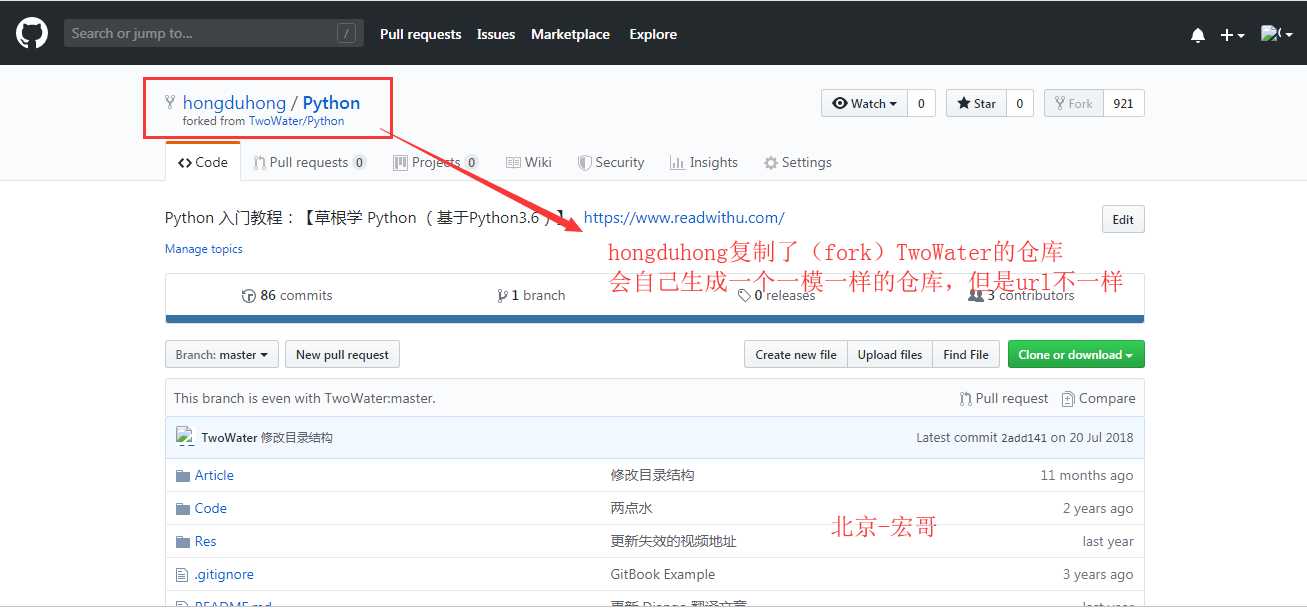Switch to the repository Pull requests tab
The width and height of the screenshot is (1307, 610).
310,162
